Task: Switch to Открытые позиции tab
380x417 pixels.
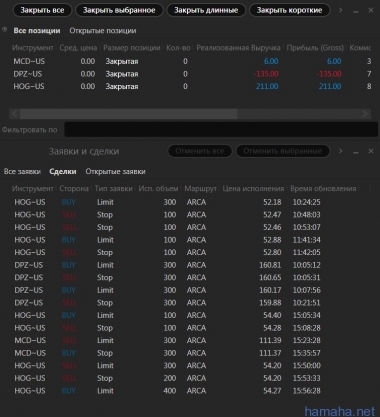Action: point(103,31)
